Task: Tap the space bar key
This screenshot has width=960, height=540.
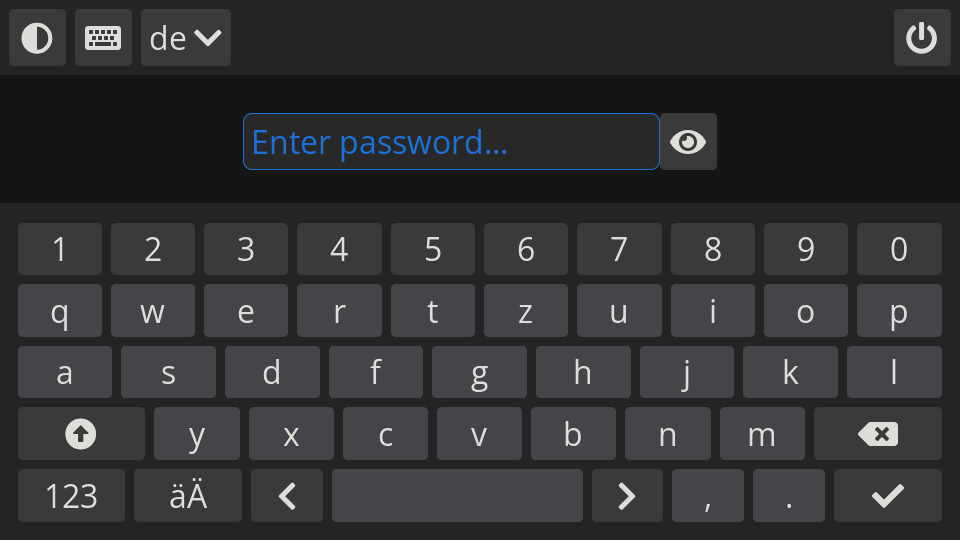Action: 457,495
